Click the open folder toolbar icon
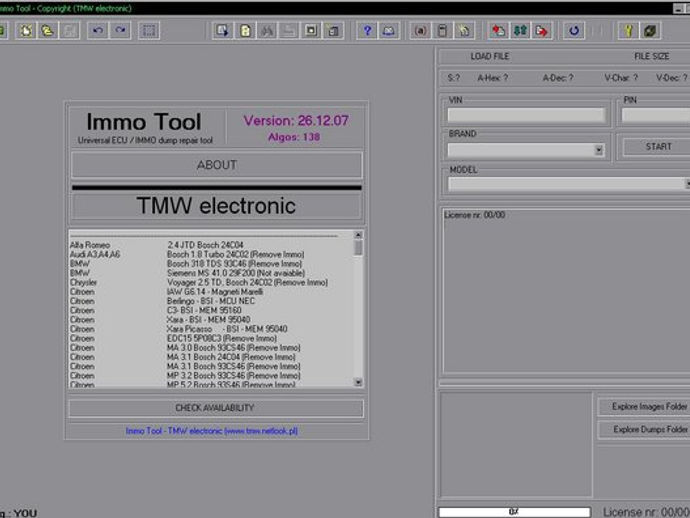Viewport: 690px width, 518px height. 47,31
